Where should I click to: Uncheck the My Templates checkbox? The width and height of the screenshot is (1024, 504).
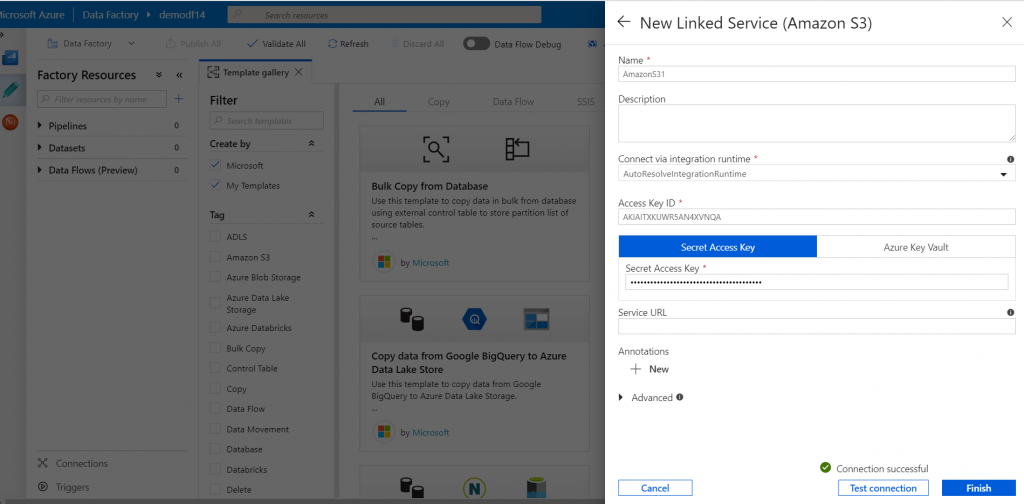click(x=216, y=185)
